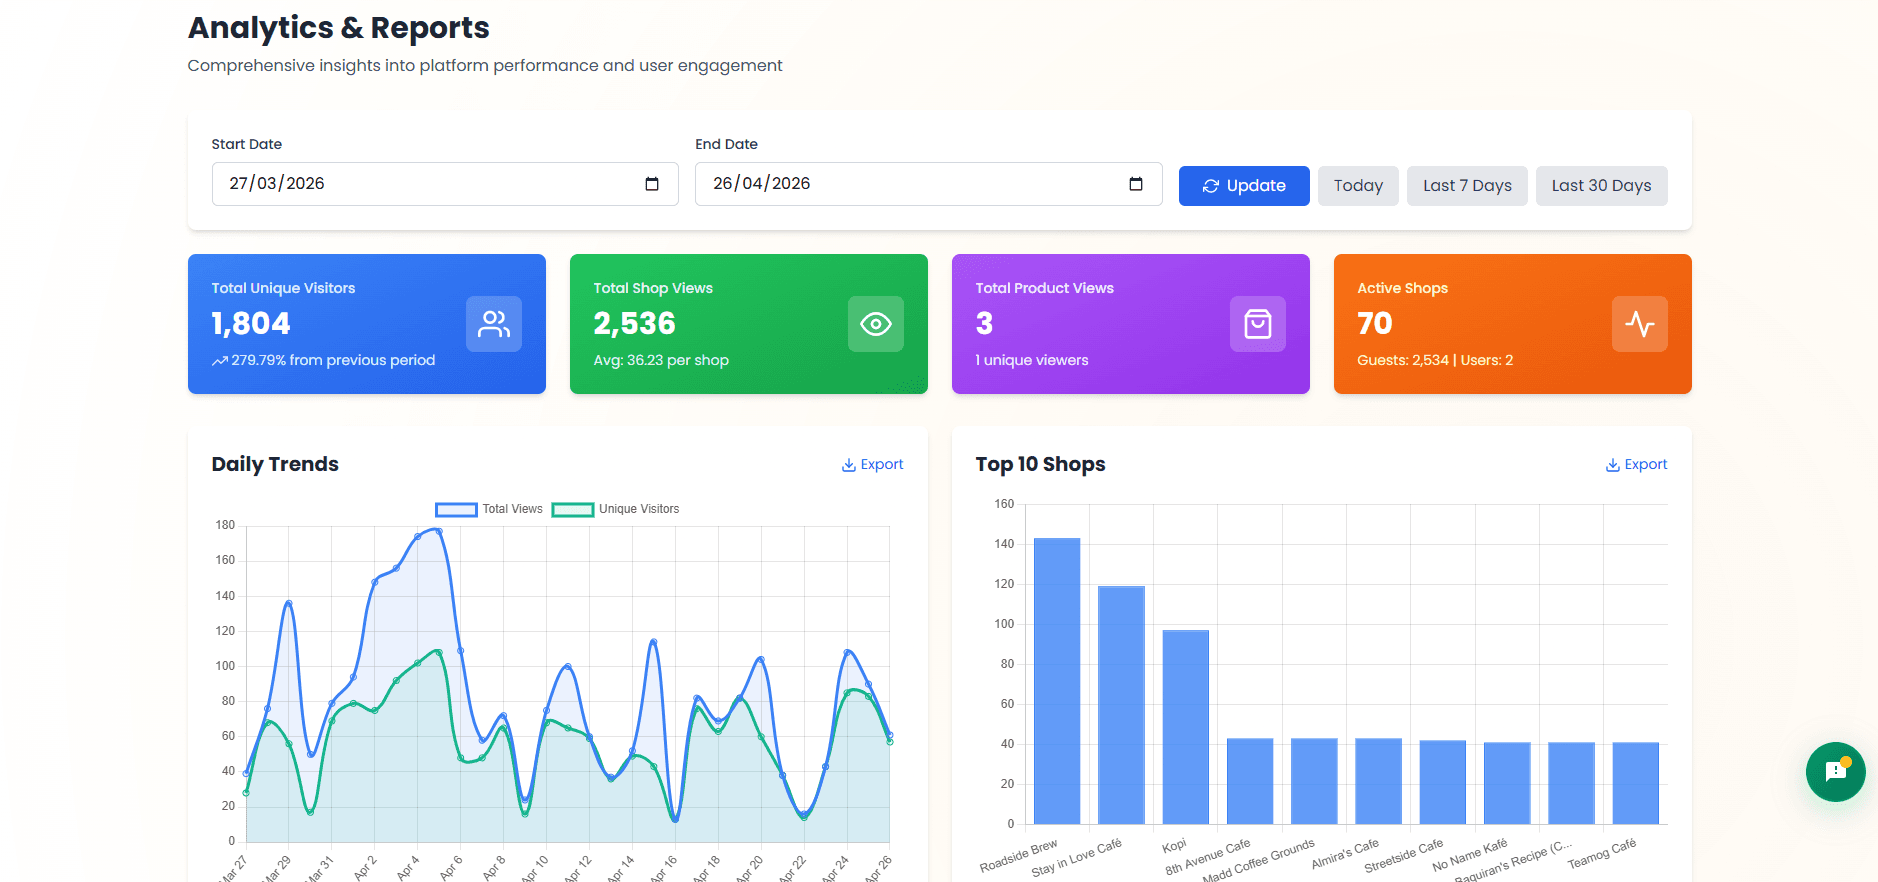The width and height of the screenshot is (1878, 882).
Task: Click the Kopi bar in chart
Action: coord(1186,727)
